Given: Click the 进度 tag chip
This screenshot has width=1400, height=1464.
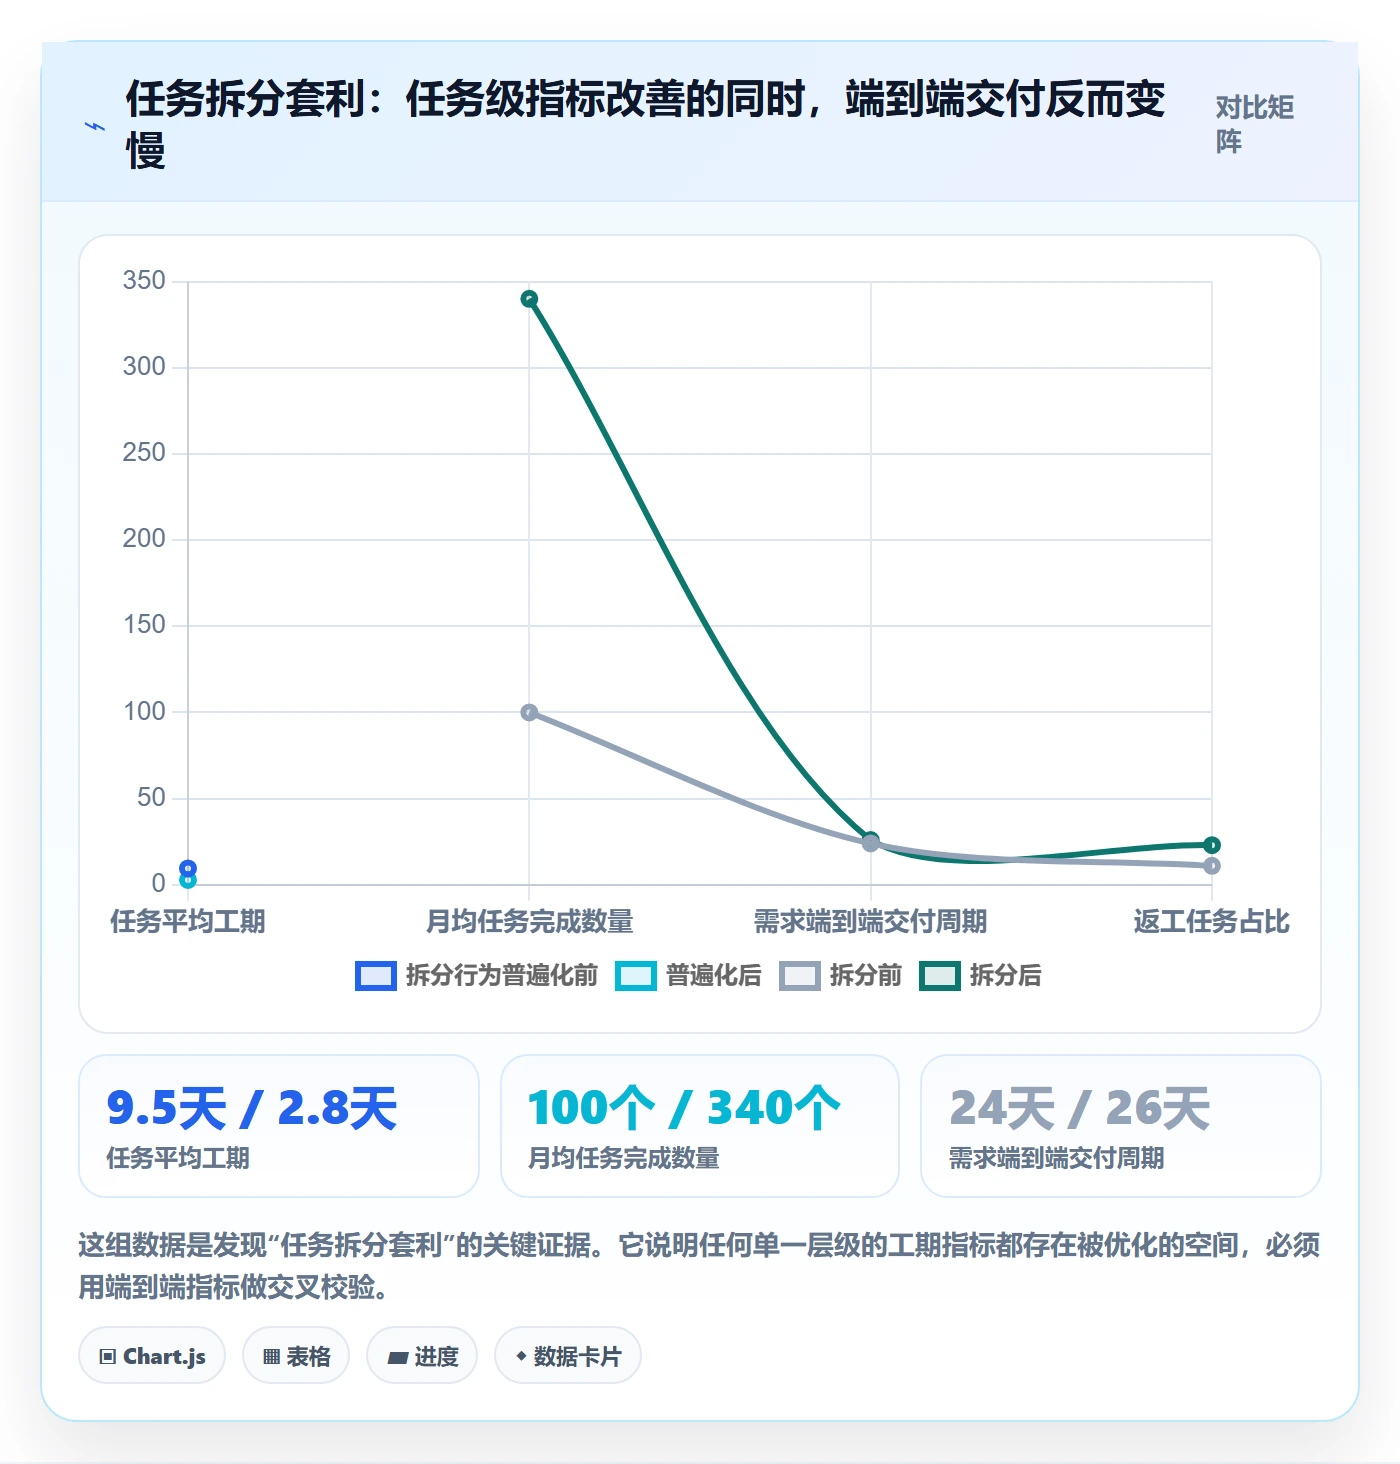Looking at the screenshot, I should point(422,1356).
